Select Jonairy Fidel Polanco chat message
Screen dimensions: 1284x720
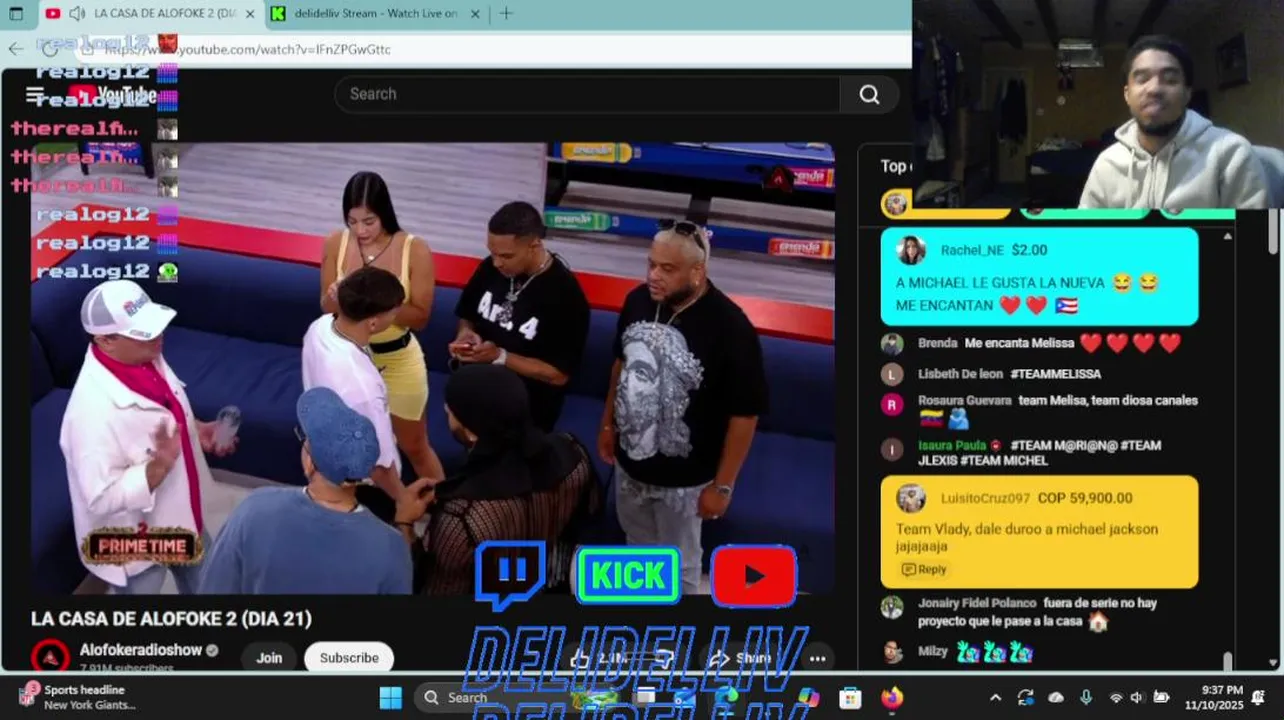1040,612
